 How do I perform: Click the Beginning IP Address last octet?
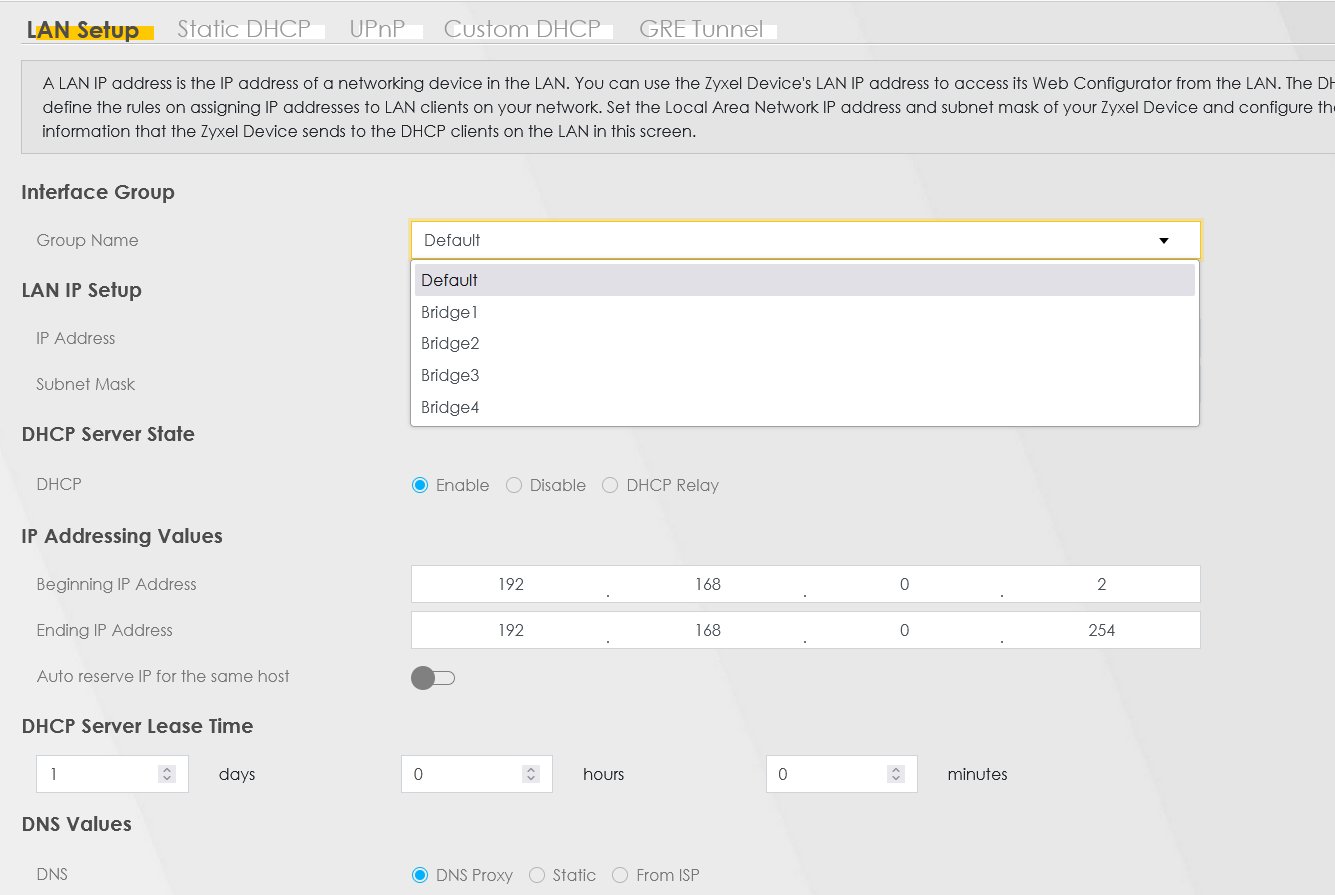click(x=1101, y=584)
